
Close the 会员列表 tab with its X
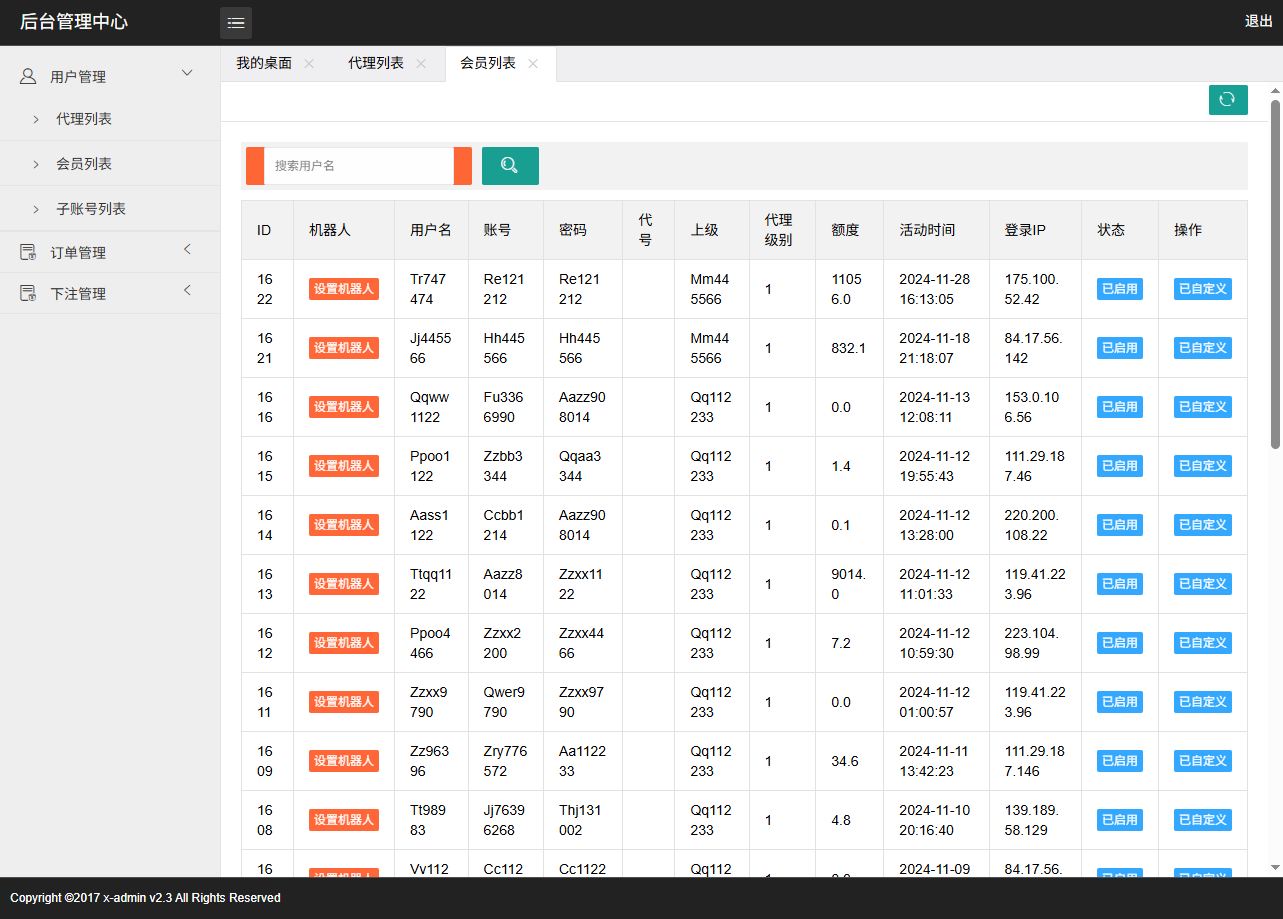pos(533,63)
